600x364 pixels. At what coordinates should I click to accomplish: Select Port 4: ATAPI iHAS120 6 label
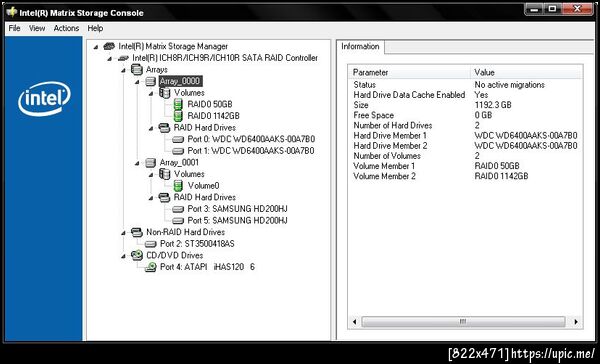click(207, 267)
